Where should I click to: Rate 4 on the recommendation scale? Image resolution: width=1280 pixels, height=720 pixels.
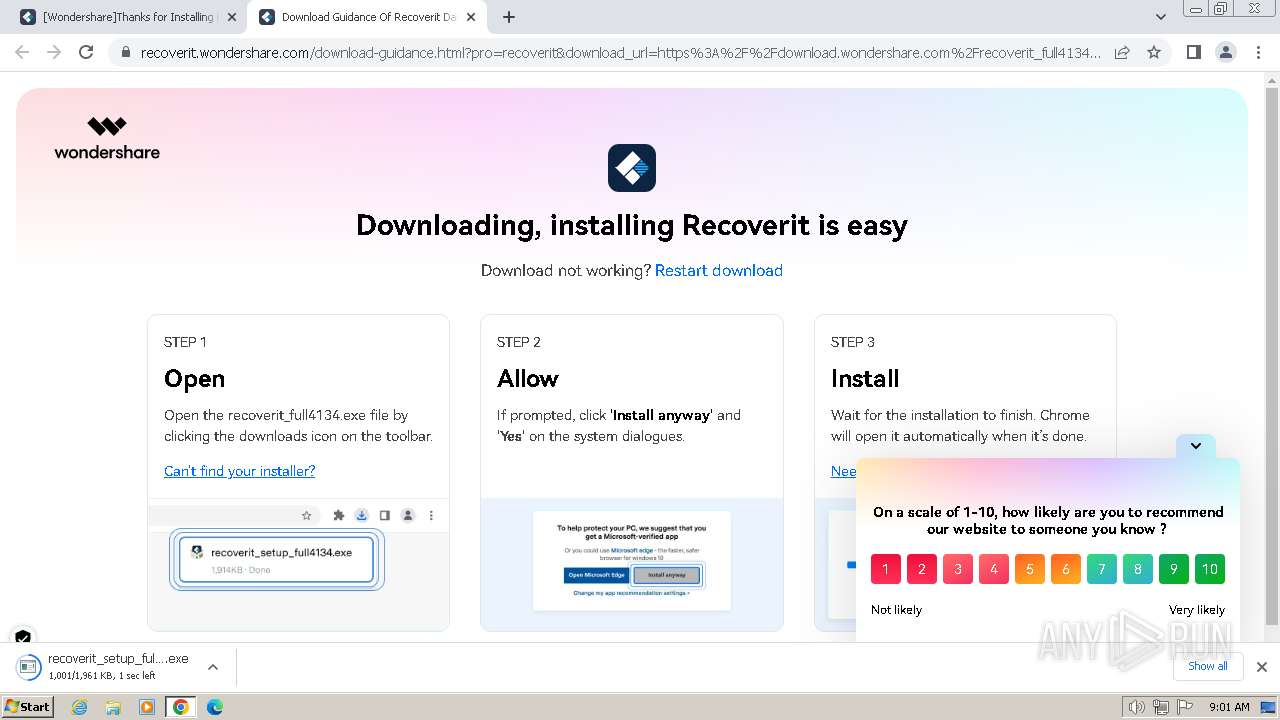pos(994,569)
